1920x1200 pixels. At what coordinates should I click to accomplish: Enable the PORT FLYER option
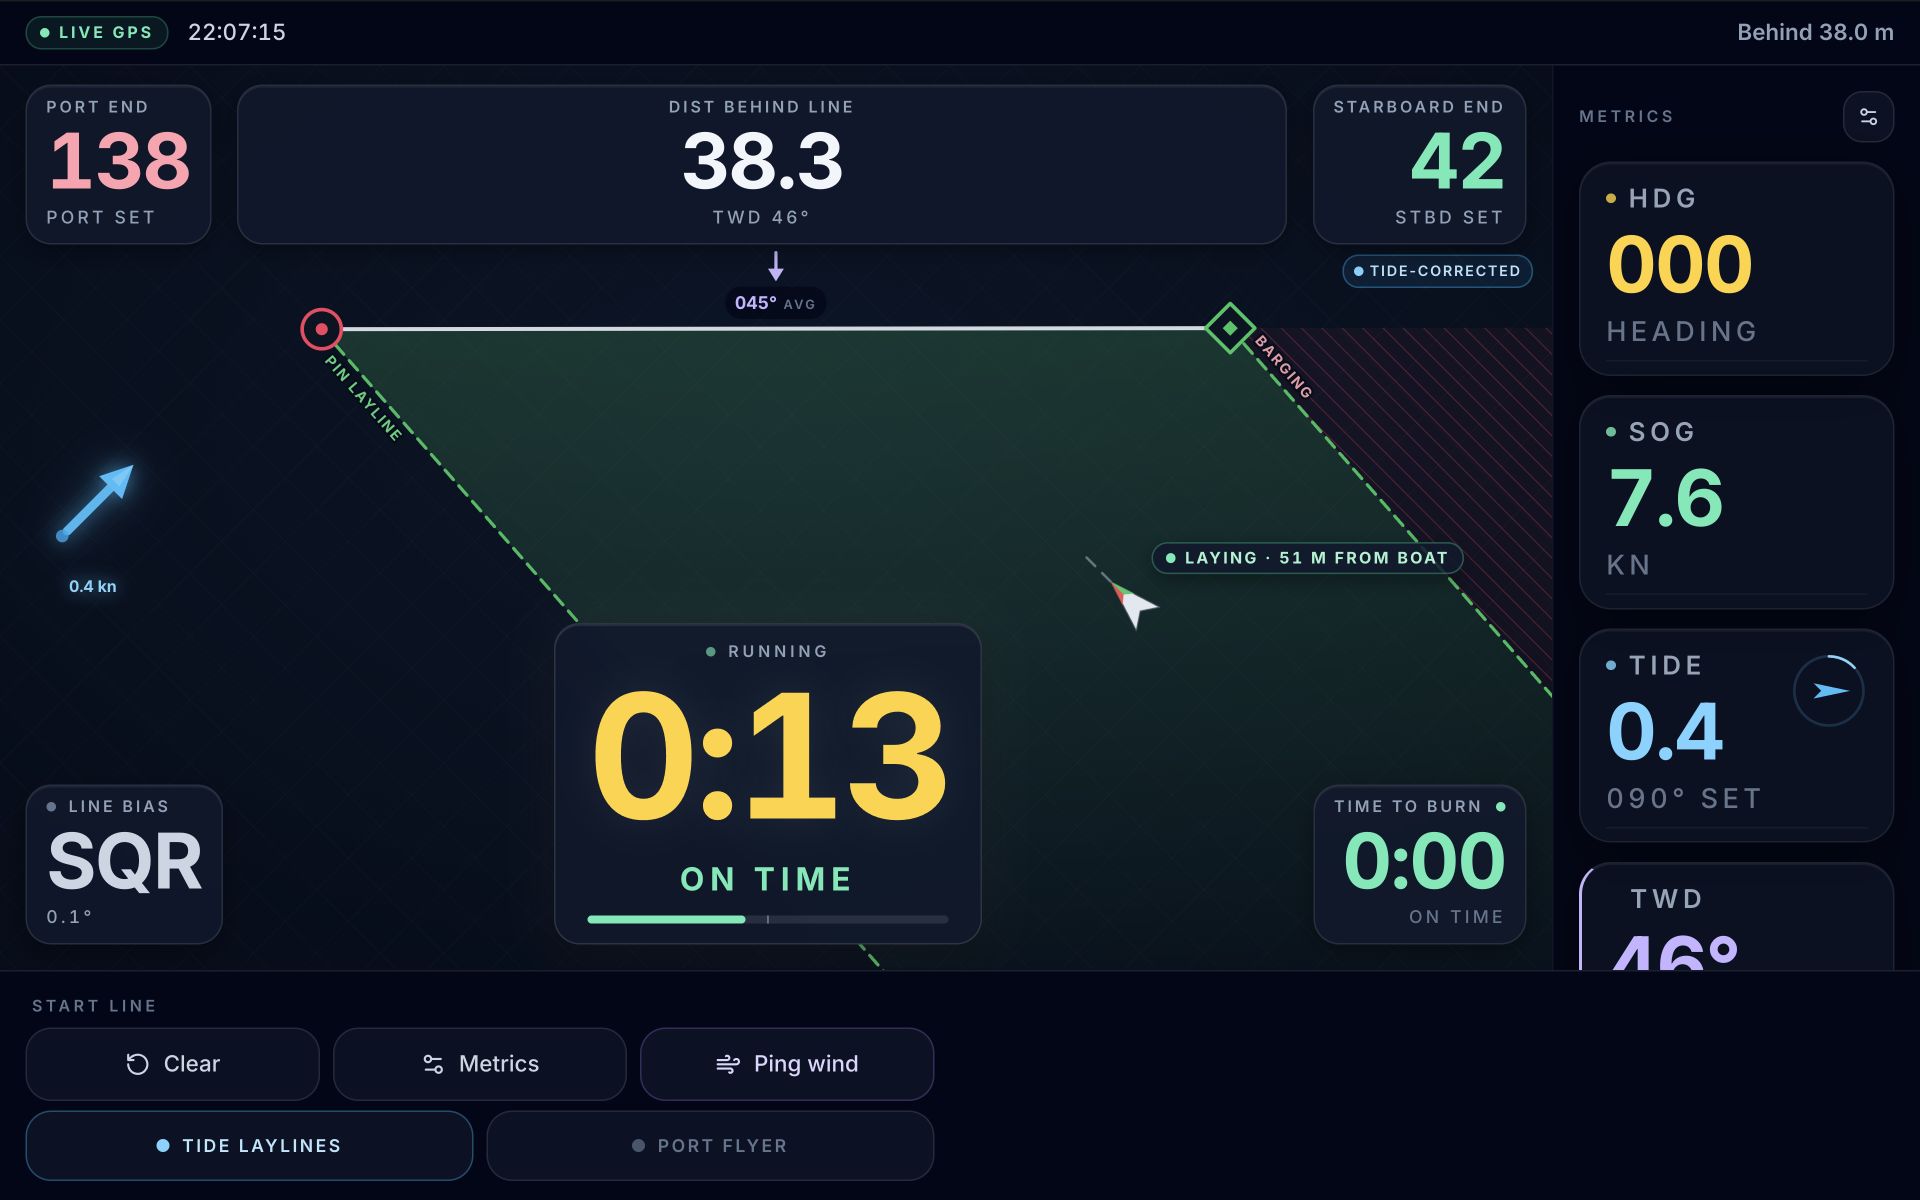point(710,1146)
